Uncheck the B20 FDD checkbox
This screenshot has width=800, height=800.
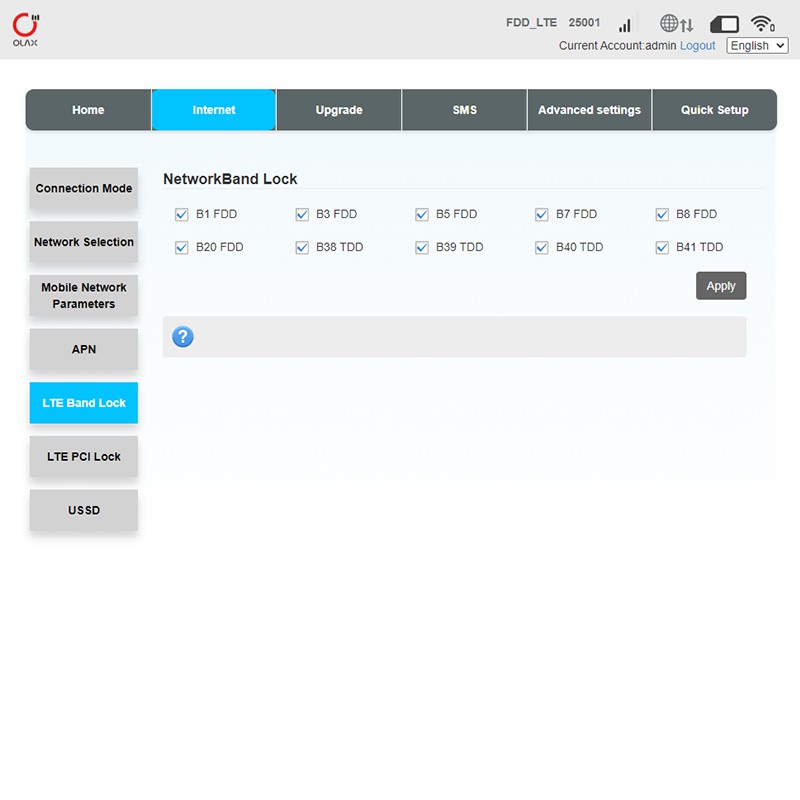[x=182, y=247]
